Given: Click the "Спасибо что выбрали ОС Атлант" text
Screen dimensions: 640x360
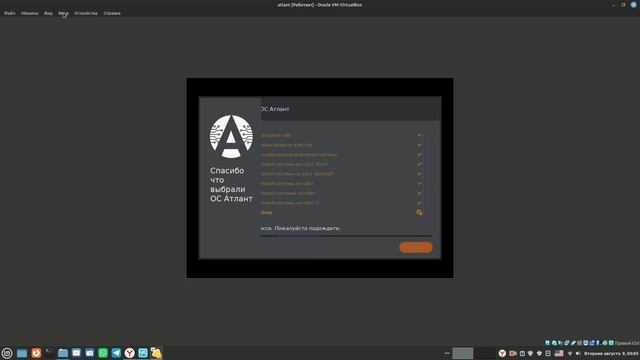Looking at the screenshot, I should pyautogui.click(x=231, y=184).
